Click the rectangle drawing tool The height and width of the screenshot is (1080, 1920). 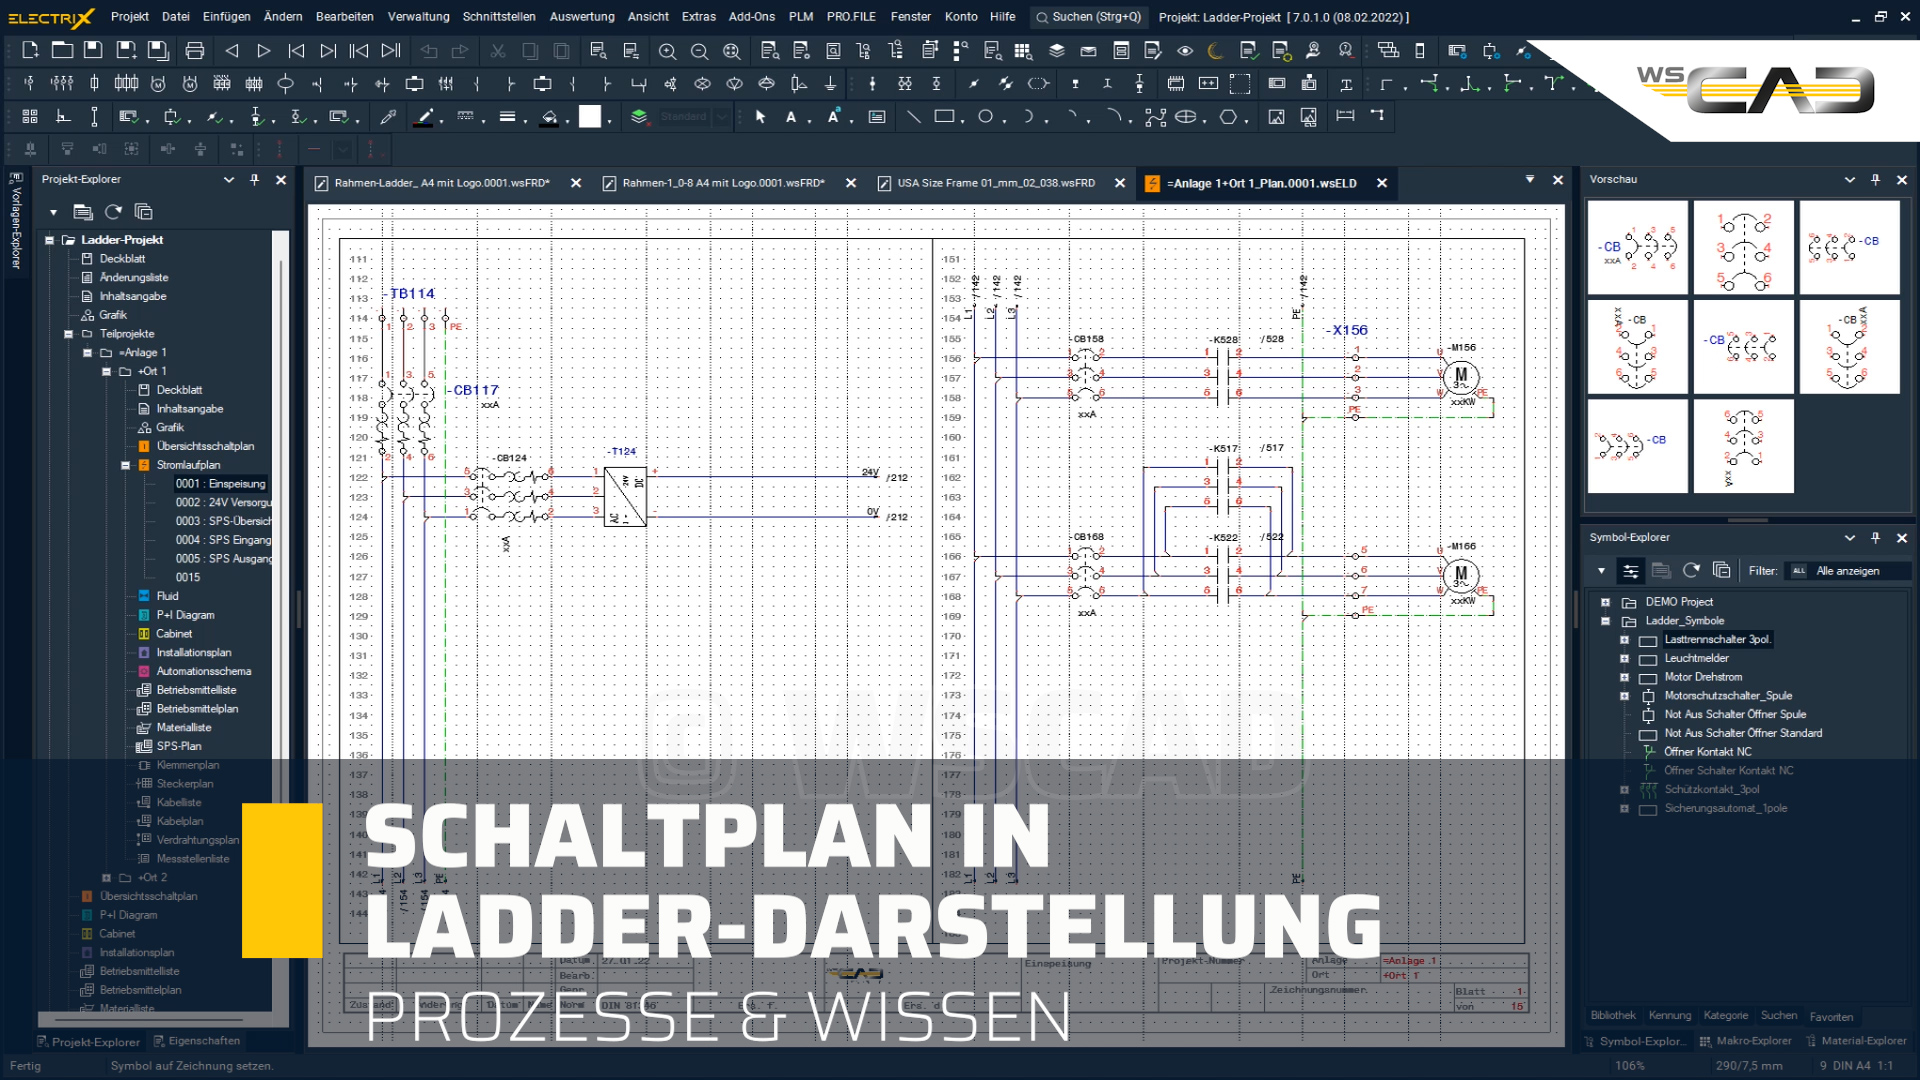click(x=943, y=117)
